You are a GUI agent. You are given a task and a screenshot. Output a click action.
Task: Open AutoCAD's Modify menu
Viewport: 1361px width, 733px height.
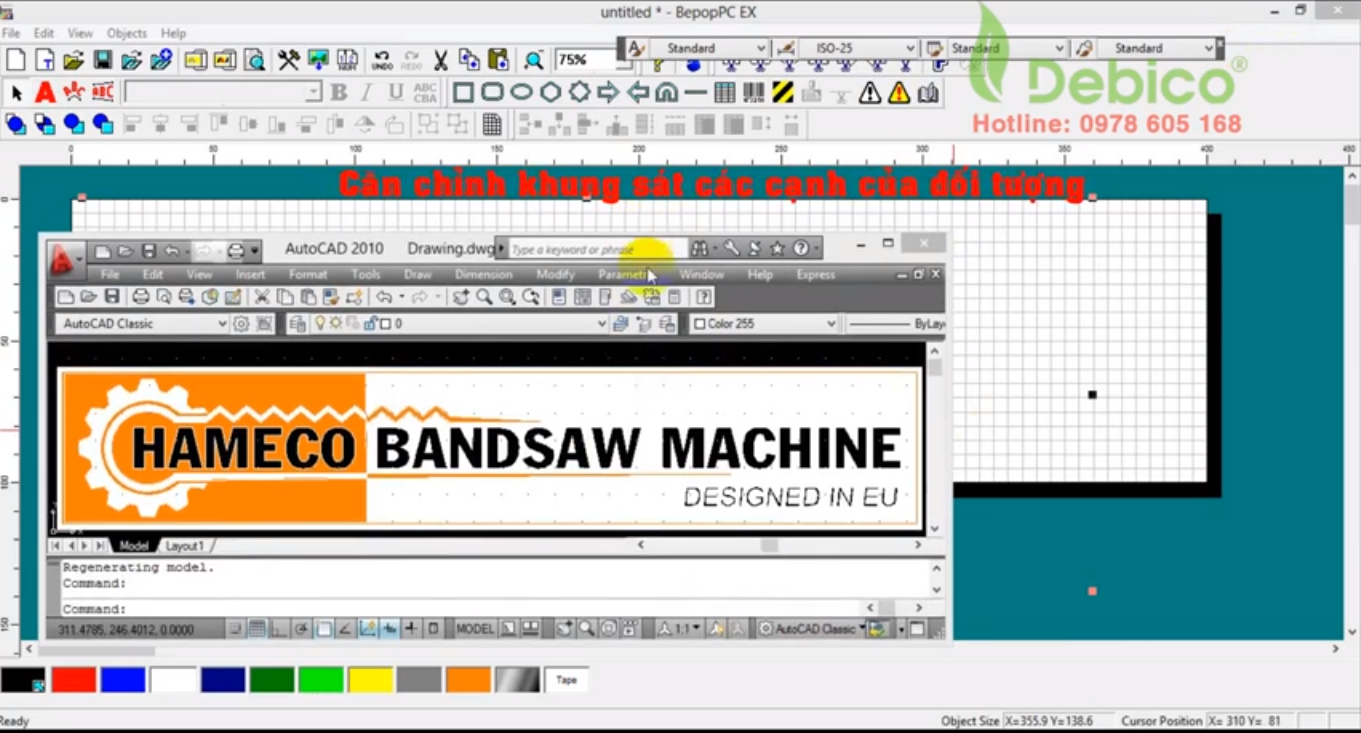[x=555, y=274]
